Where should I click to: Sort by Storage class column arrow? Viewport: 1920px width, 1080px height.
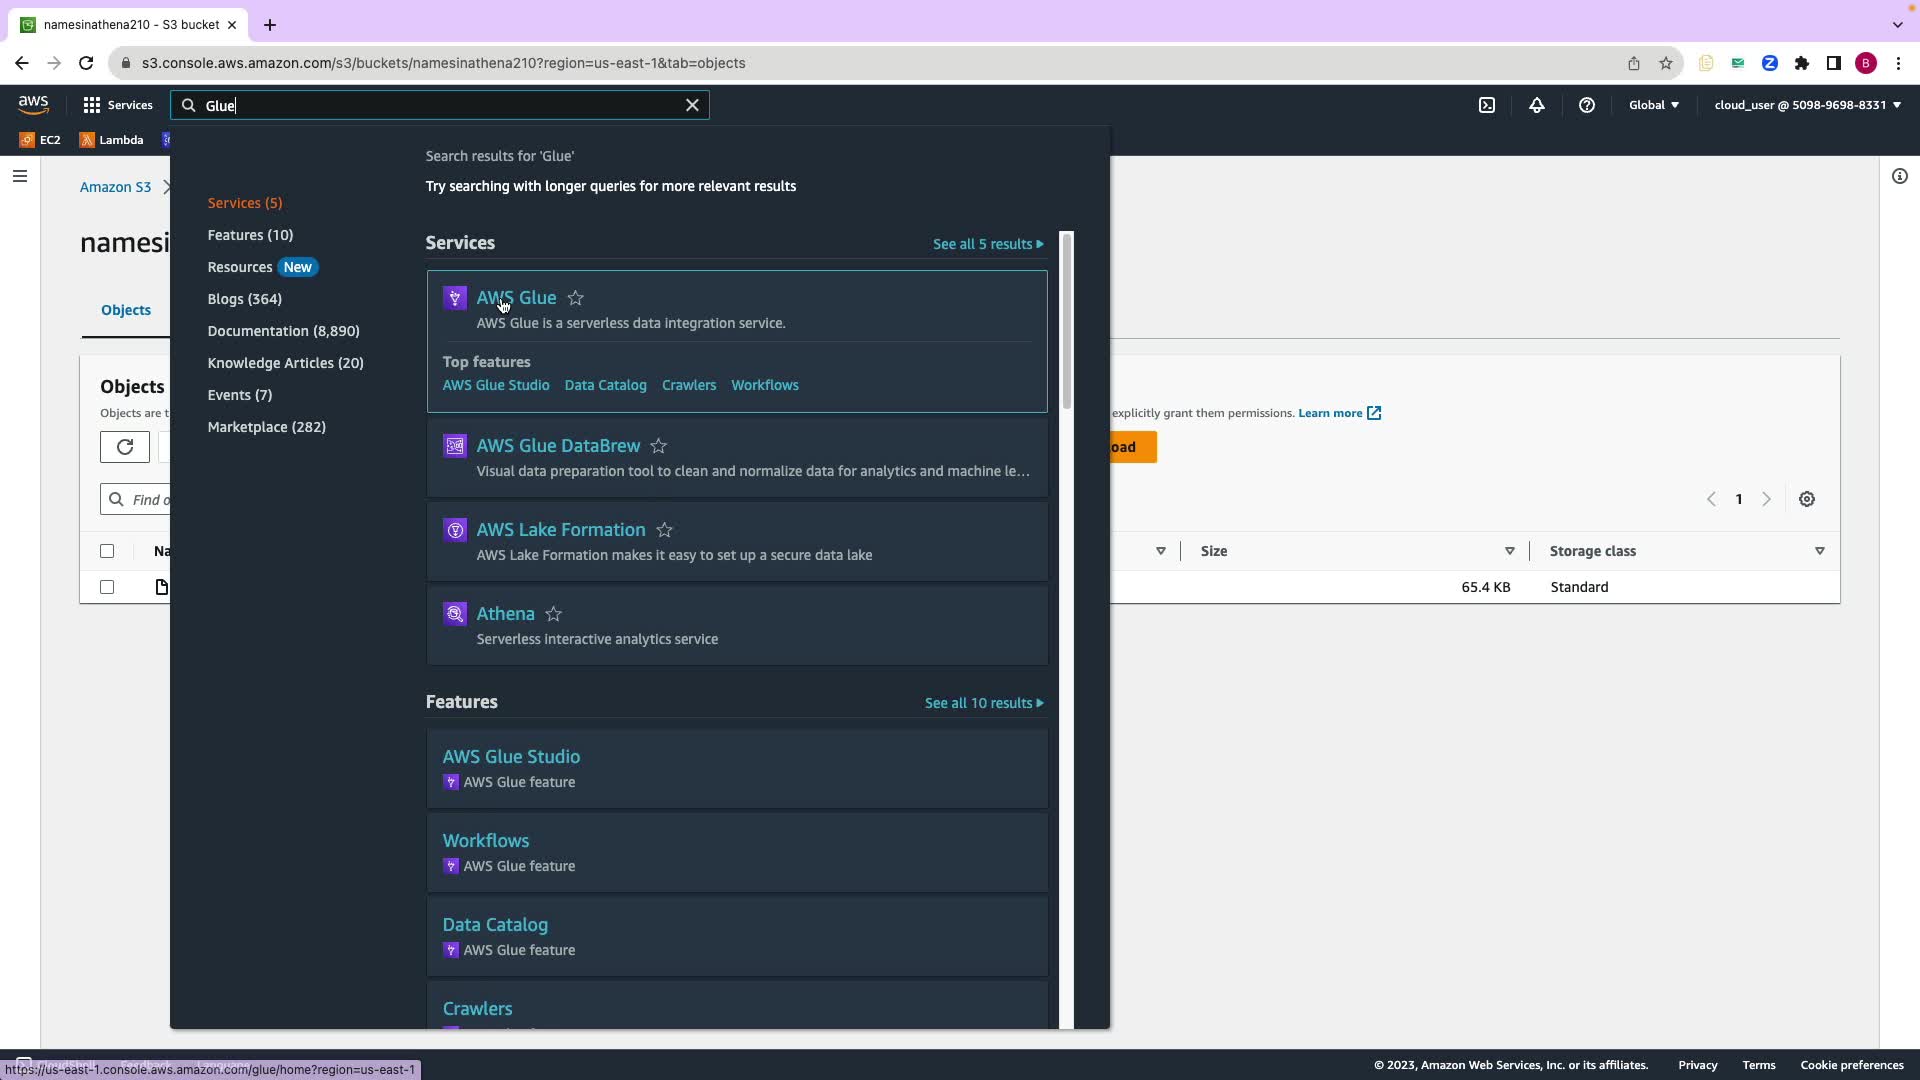(1819, 551)
